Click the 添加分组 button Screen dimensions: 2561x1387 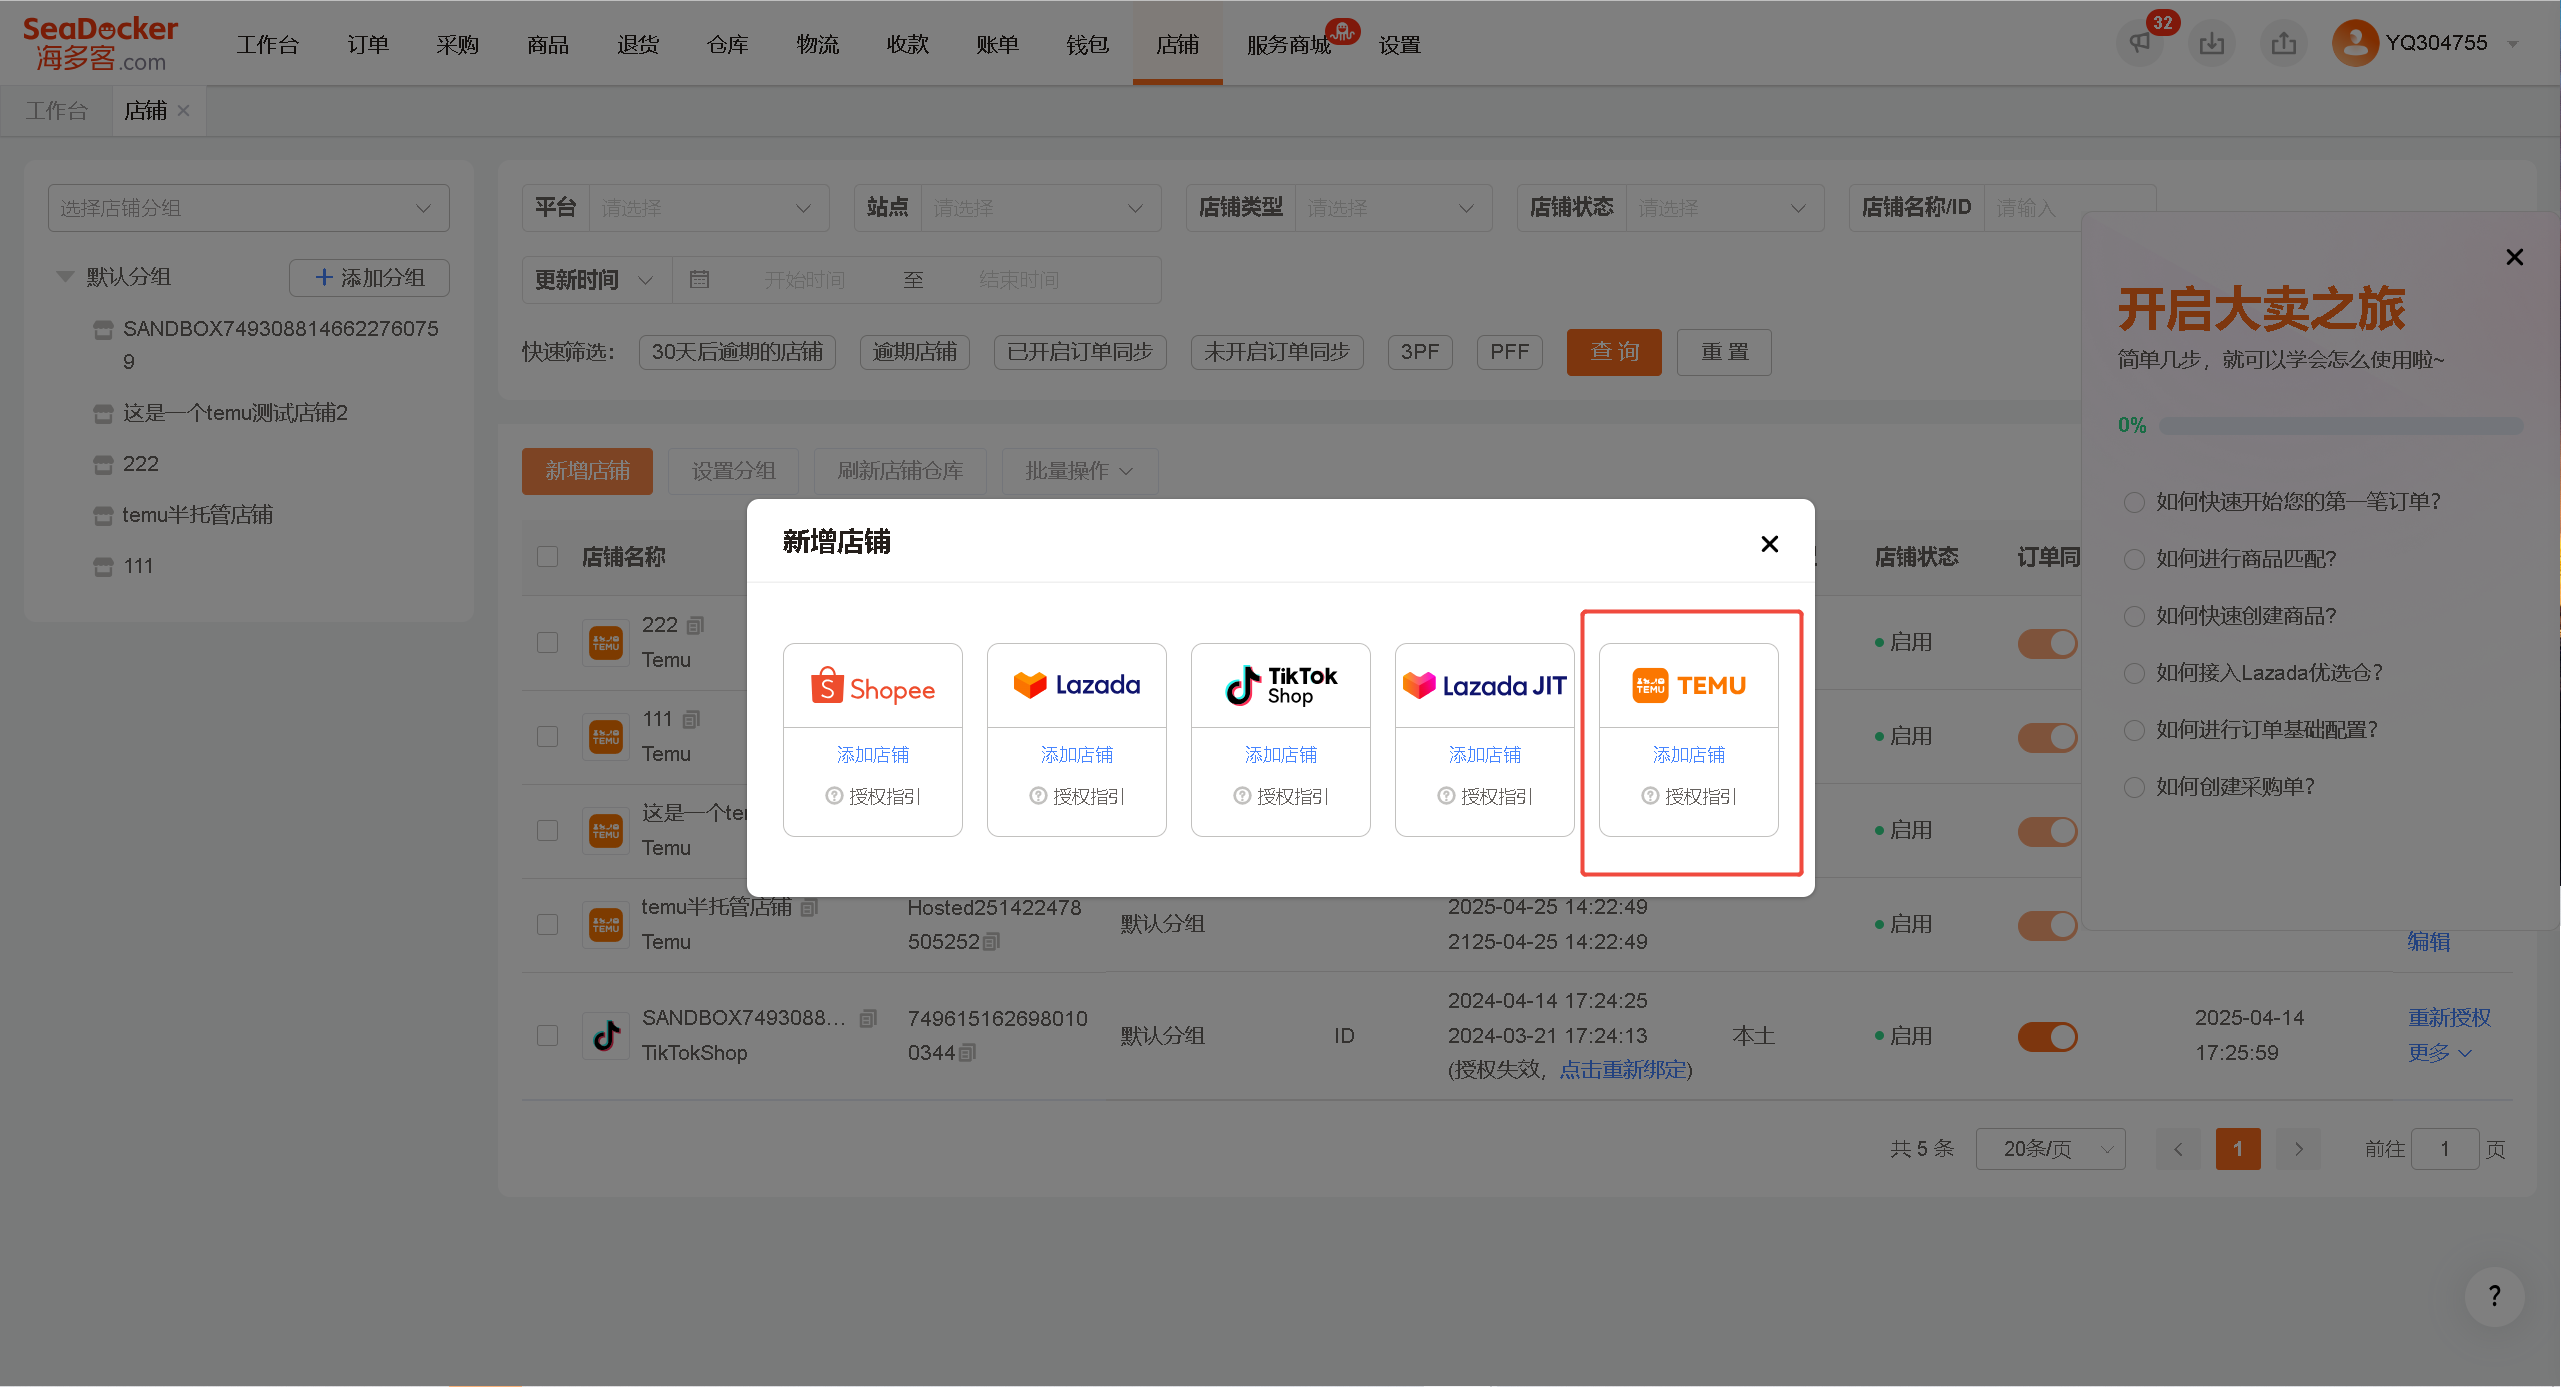click(x=369, y=277)
